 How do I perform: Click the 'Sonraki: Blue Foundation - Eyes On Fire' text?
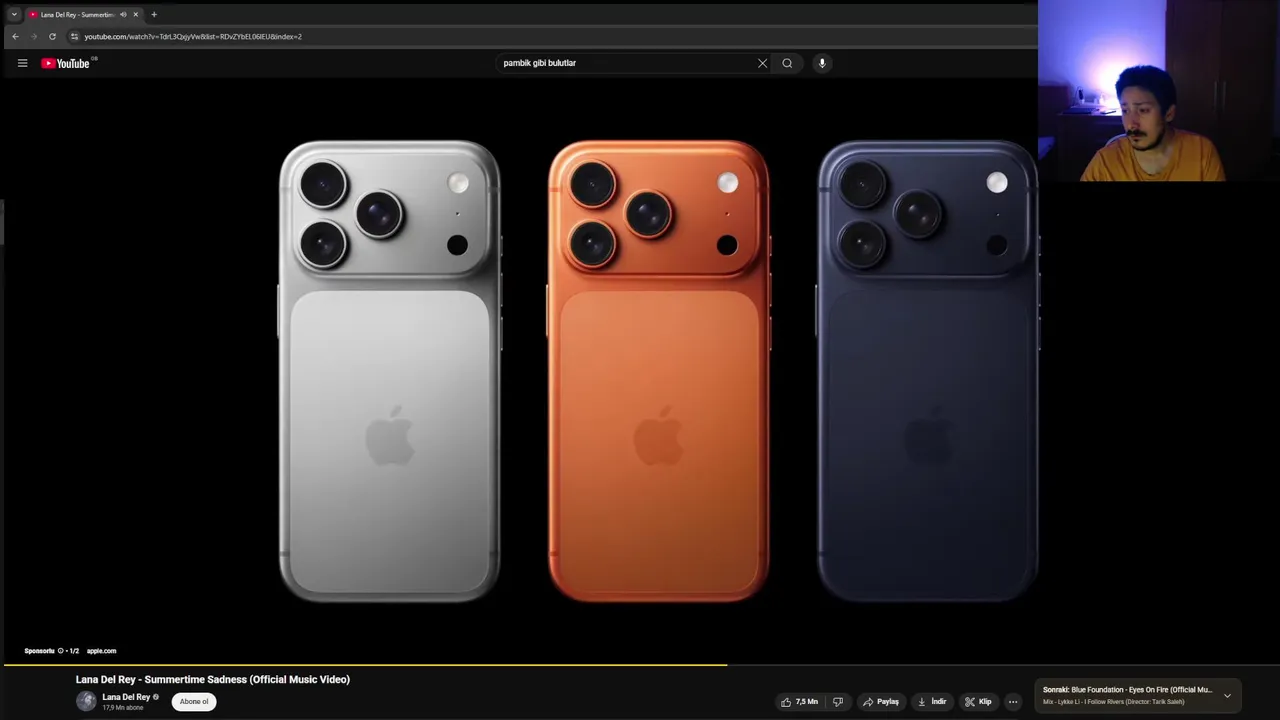point(1127,690)
